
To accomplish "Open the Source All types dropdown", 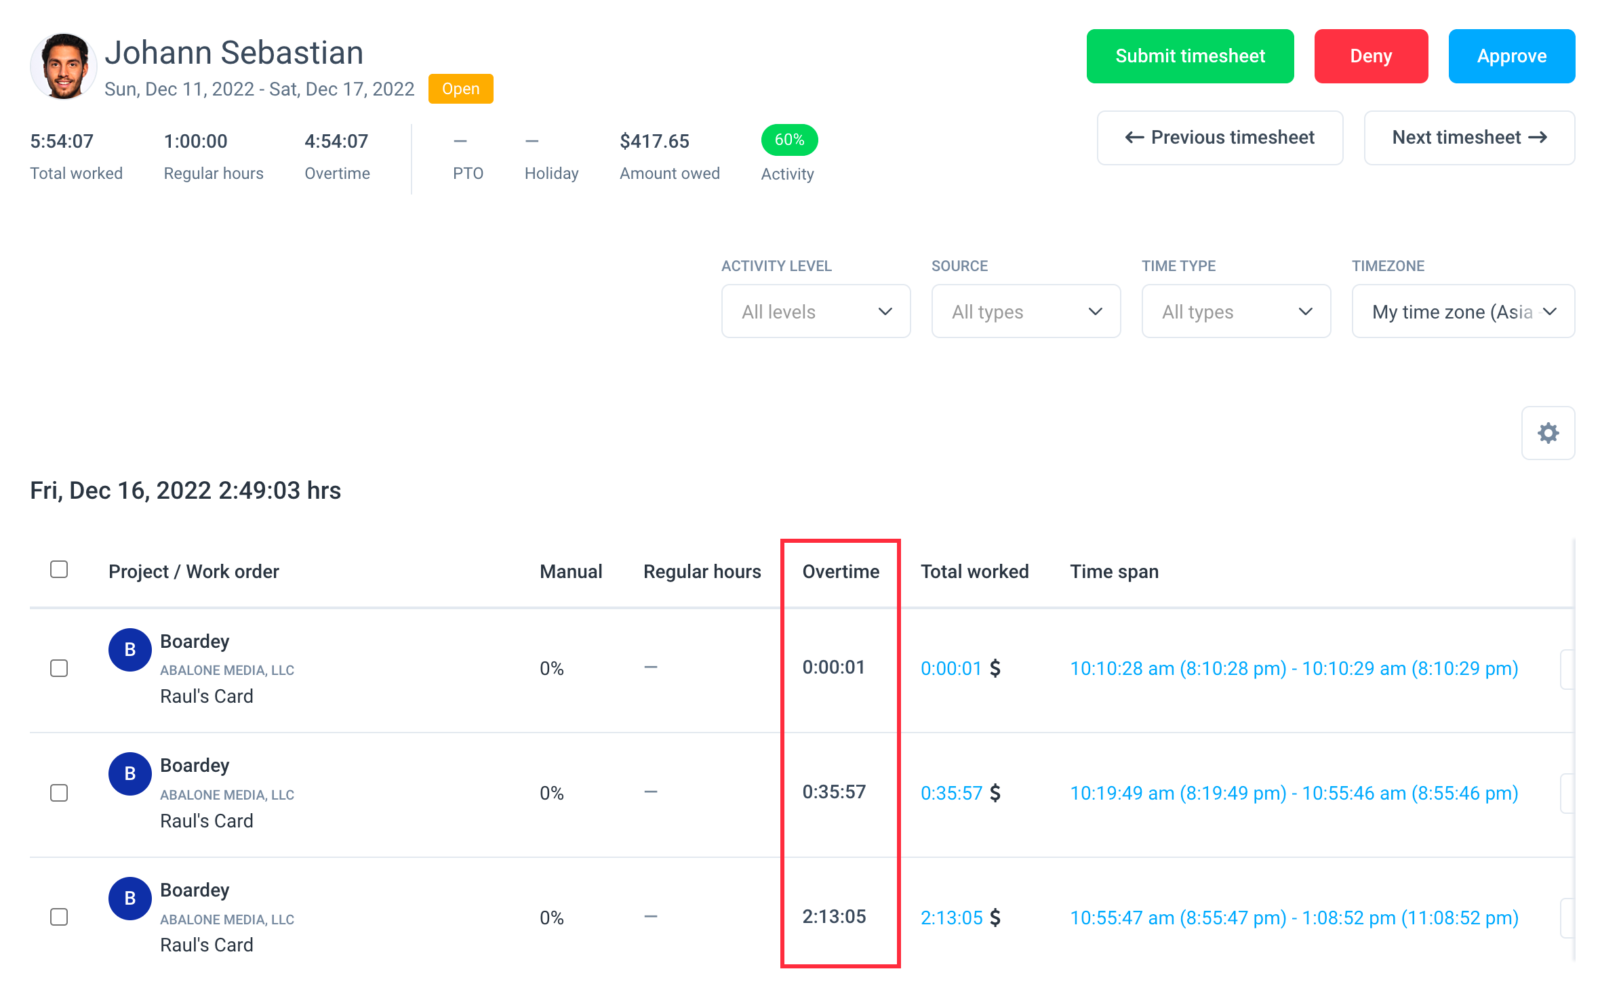I will 1026,311.
